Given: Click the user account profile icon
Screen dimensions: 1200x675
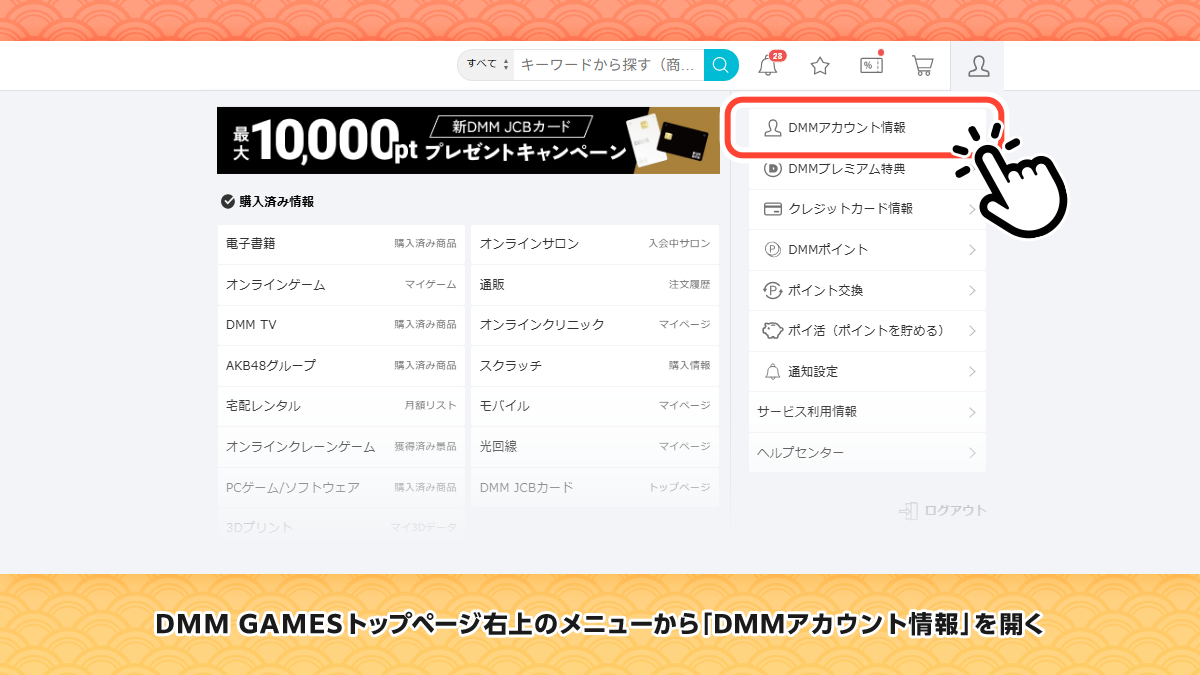Looking at the screenshot, I should pyautogui.click(x=978, y=66).
